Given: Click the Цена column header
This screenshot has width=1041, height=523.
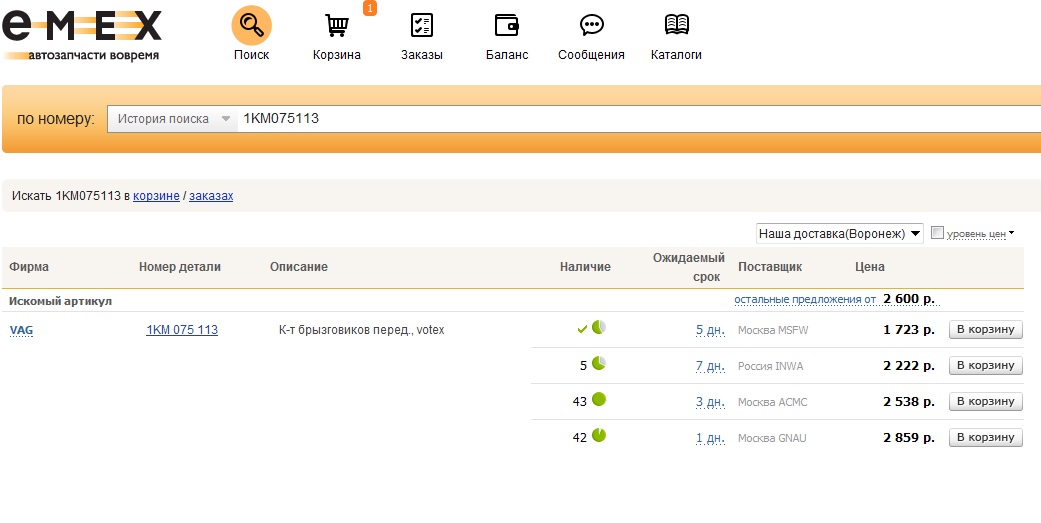Looking at the screenshot, I should coord(870,267).
